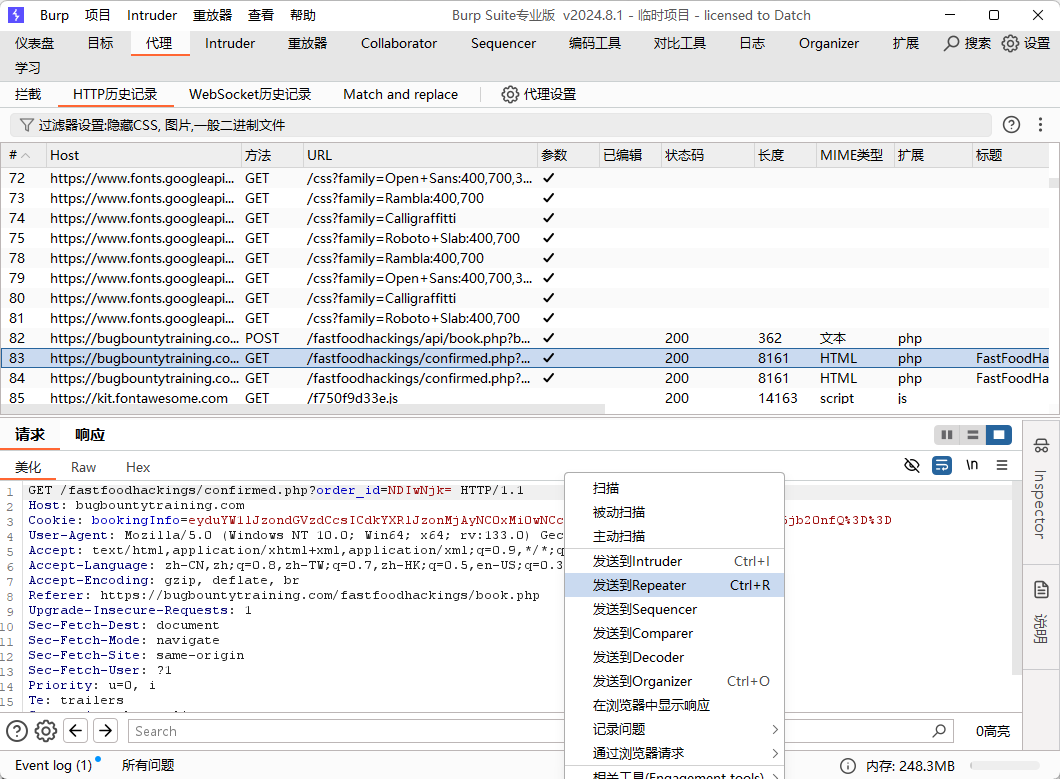Choose 发送到Repeater in context menu
This screenshot has height=779, width=1060.
pyautogui.click(x=674, y=585)
